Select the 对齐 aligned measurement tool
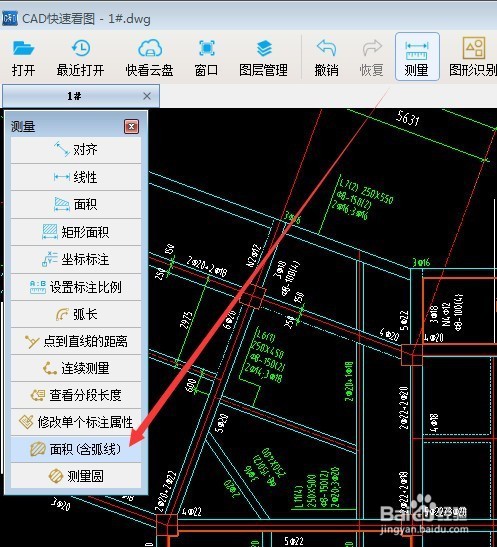Viewport: 497px width, 547px height. point(76,150)
